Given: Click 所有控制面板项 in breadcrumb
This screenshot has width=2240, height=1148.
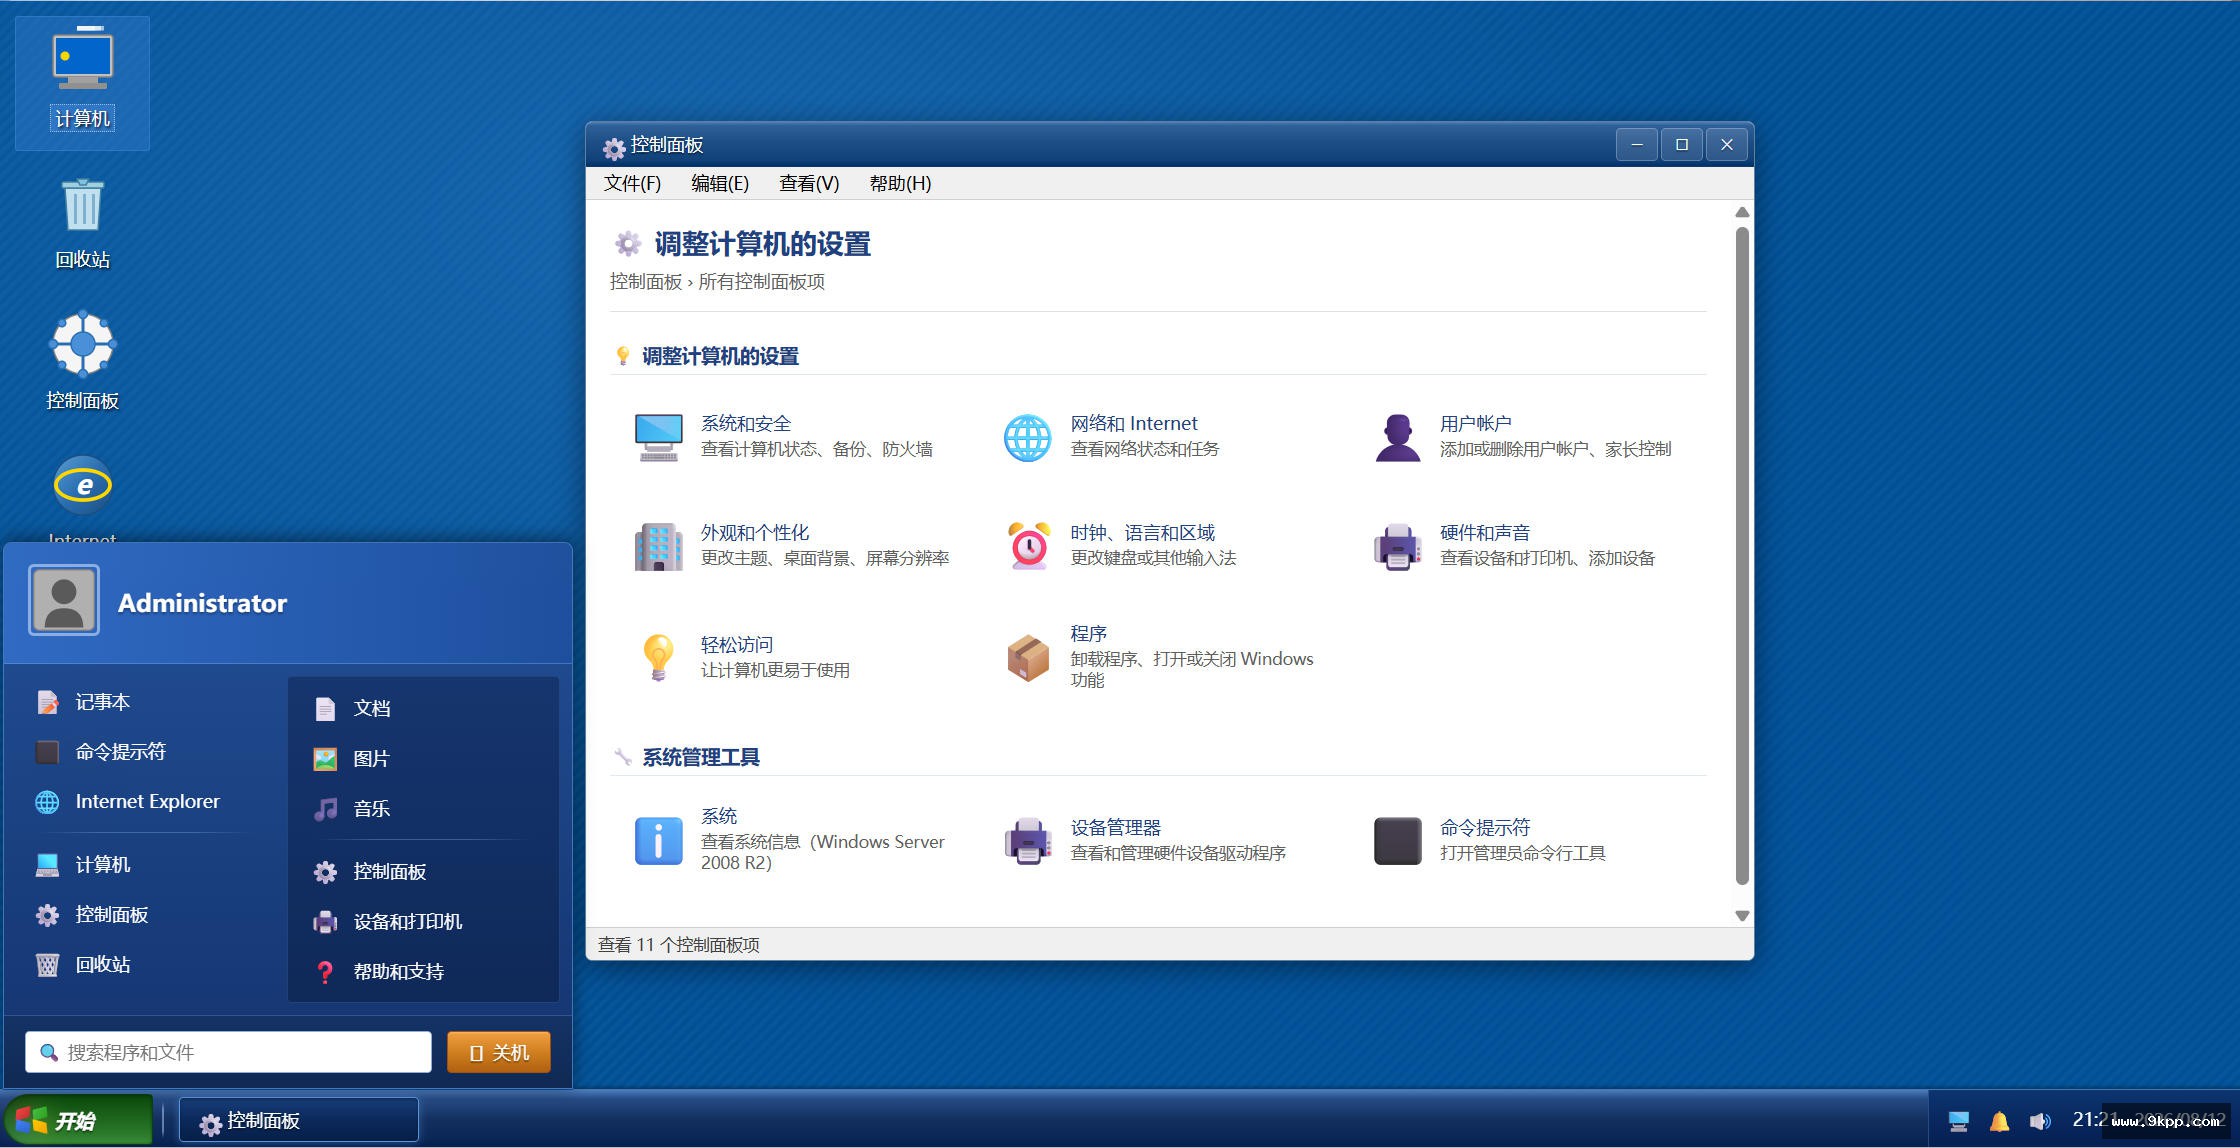Looking at the screenshot, I should 761,282.
